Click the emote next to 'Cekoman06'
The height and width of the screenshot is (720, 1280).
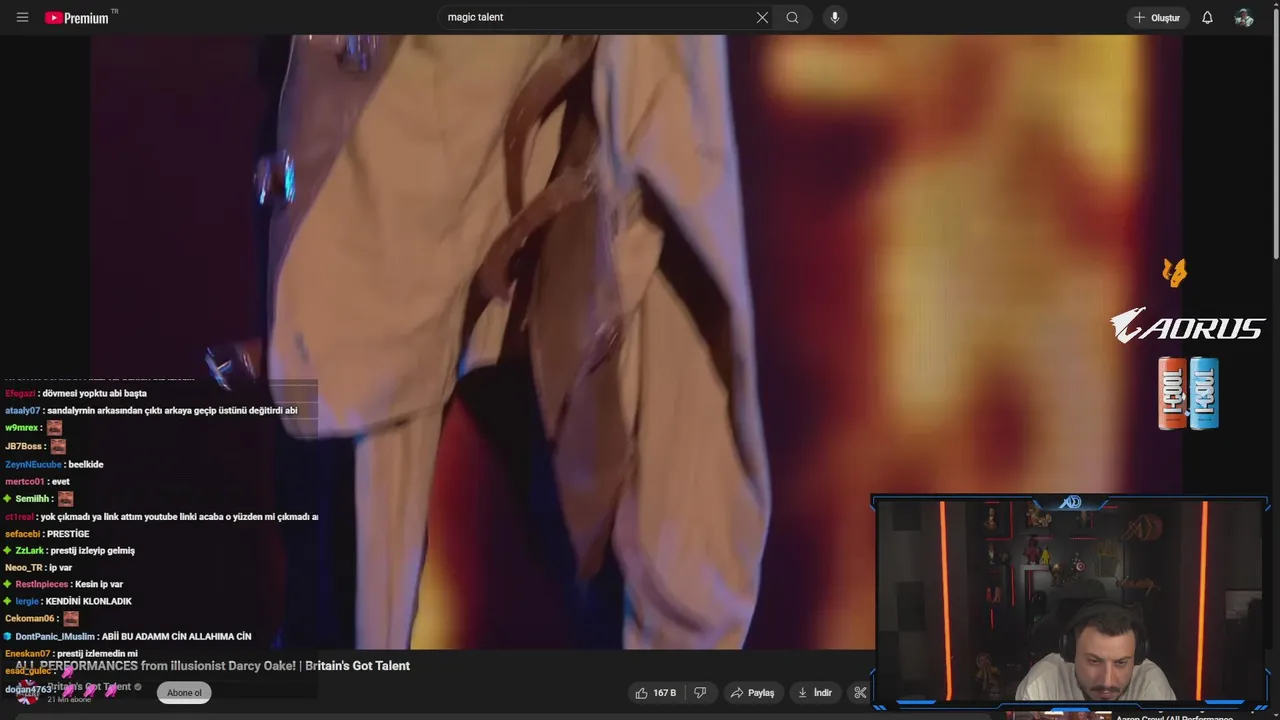click(x=71, y=619)
